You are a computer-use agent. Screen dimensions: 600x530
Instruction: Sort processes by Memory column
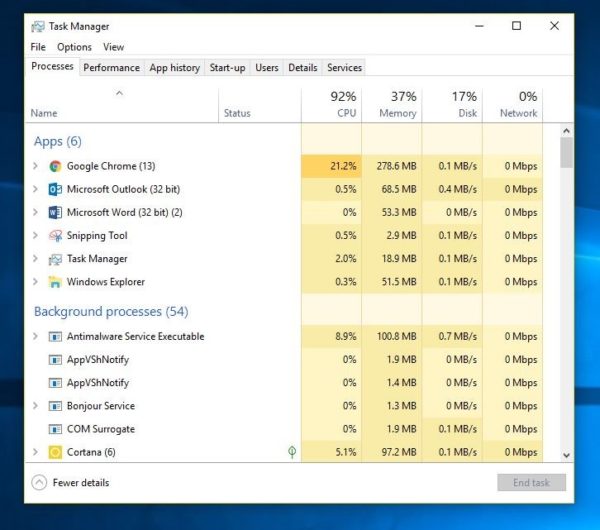(x=391, y=105)
